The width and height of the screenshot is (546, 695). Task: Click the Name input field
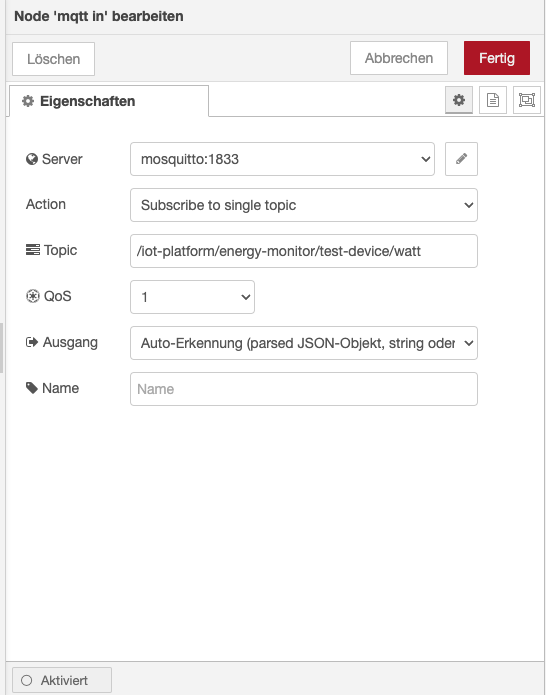[x=304, y=389]
